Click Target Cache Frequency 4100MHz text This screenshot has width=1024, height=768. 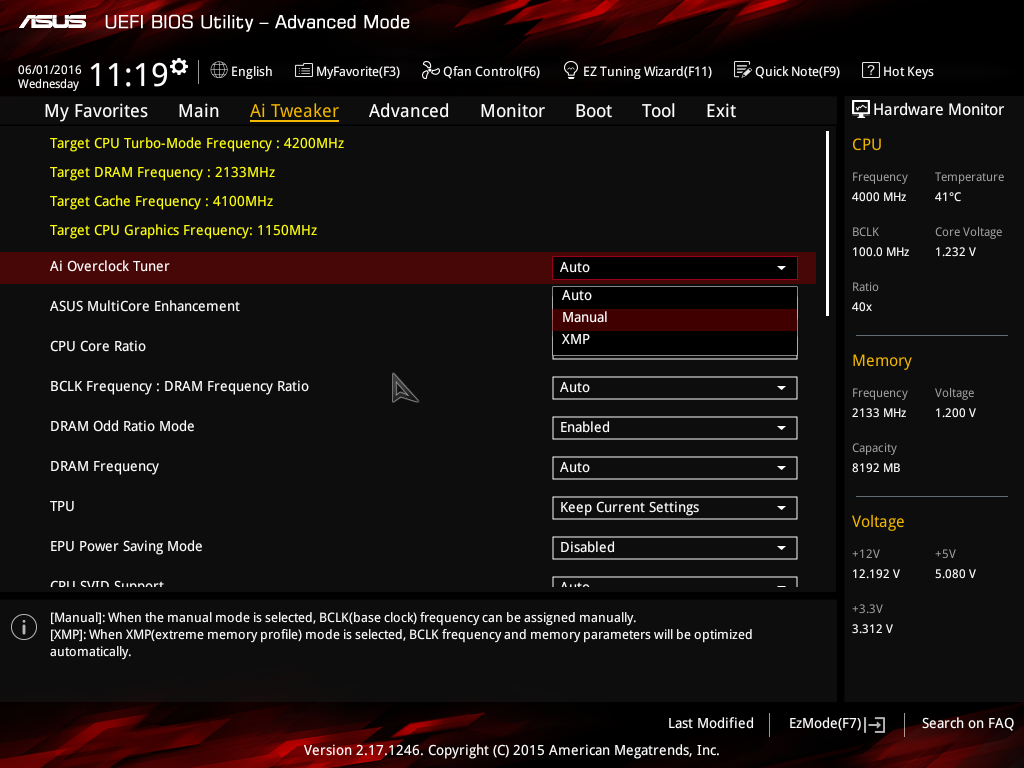[161, 201]
